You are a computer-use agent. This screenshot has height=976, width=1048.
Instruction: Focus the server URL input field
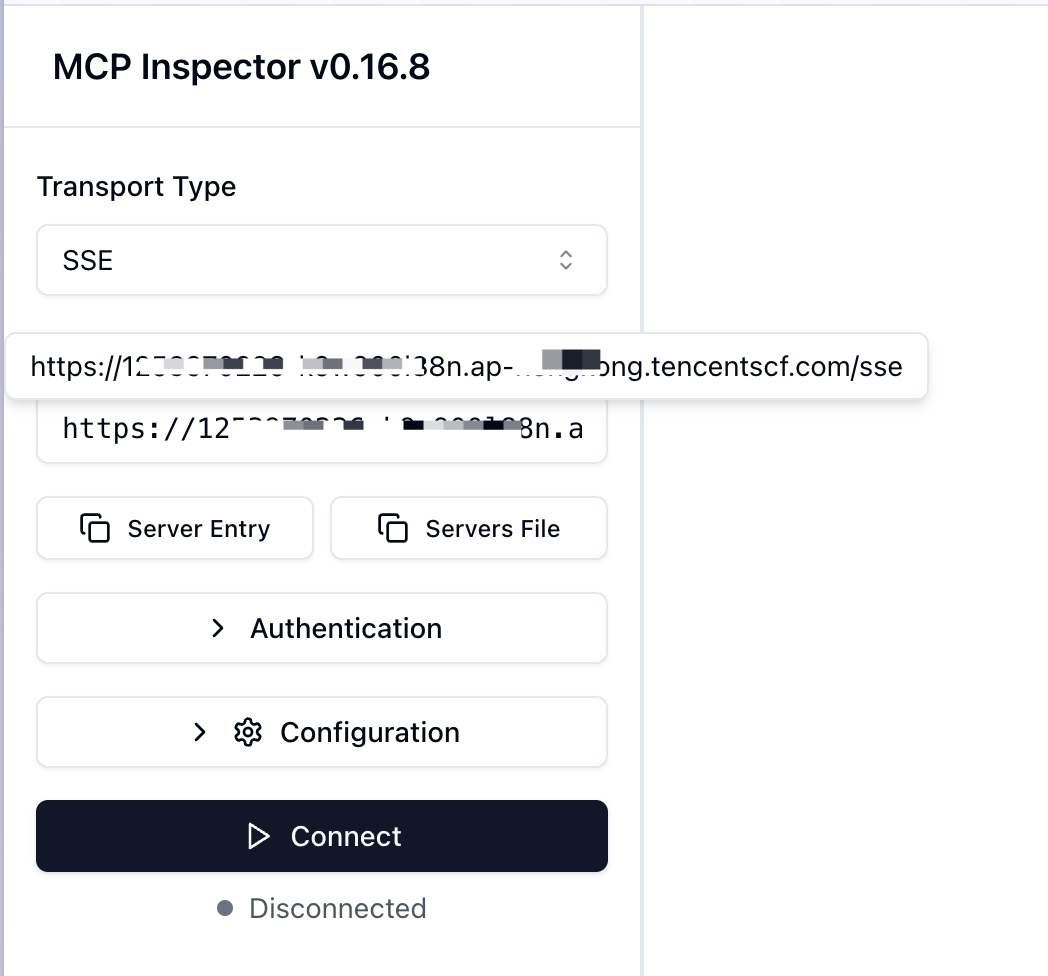point(321,431)
